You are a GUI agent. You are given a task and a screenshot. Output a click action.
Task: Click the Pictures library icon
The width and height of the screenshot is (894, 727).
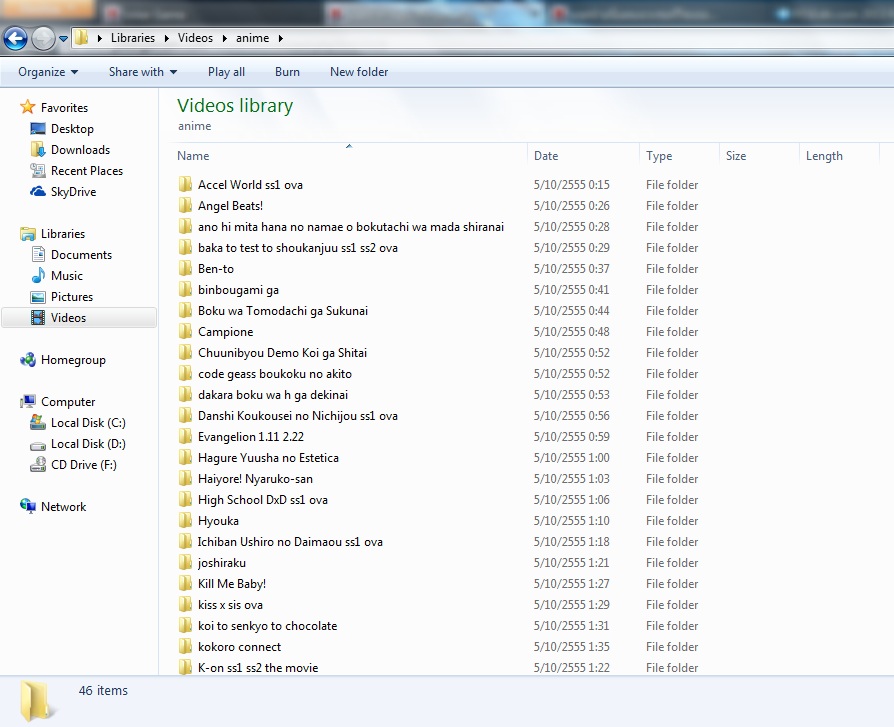click(x=38, y=297)
